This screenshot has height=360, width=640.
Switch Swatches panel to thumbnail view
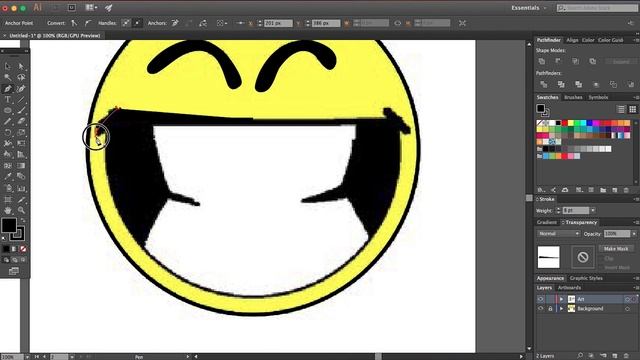click(x=632, y=109)
